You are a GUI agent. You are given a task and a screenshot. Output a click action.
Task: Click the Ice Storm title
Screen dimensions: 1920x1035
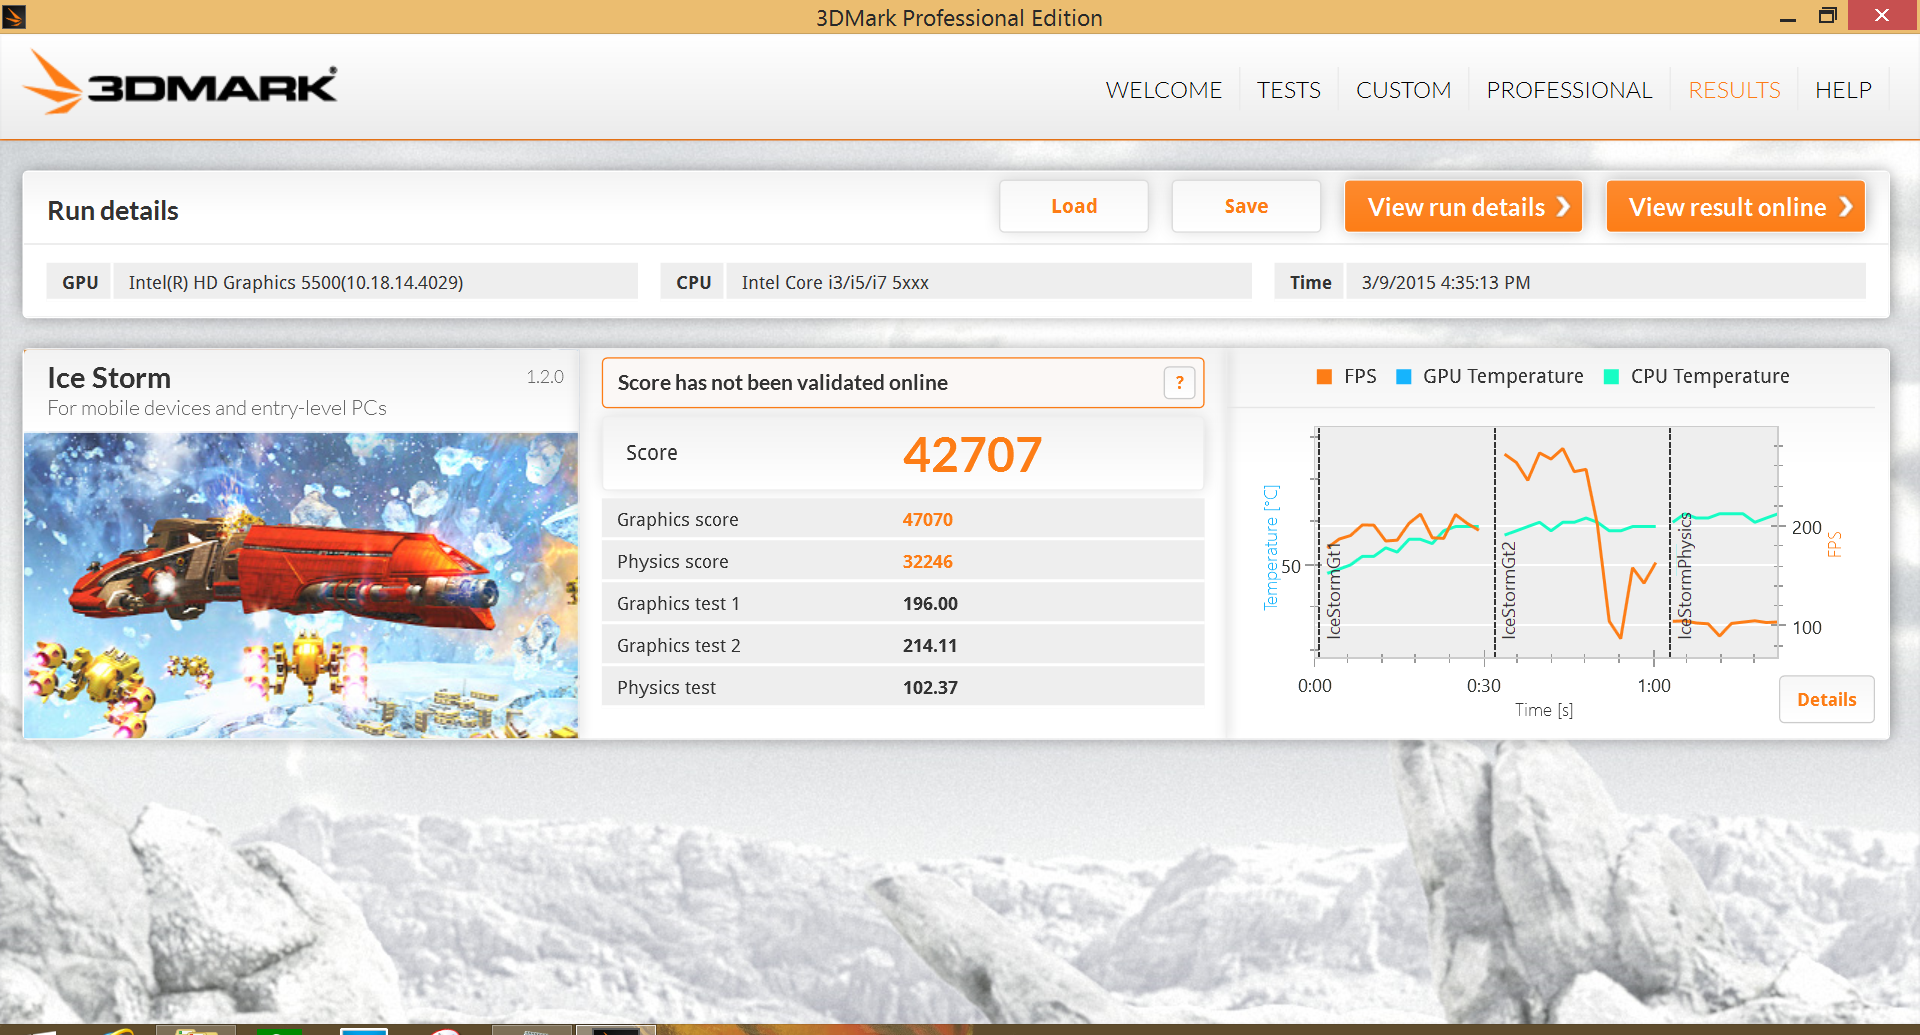tap(109, 378)
